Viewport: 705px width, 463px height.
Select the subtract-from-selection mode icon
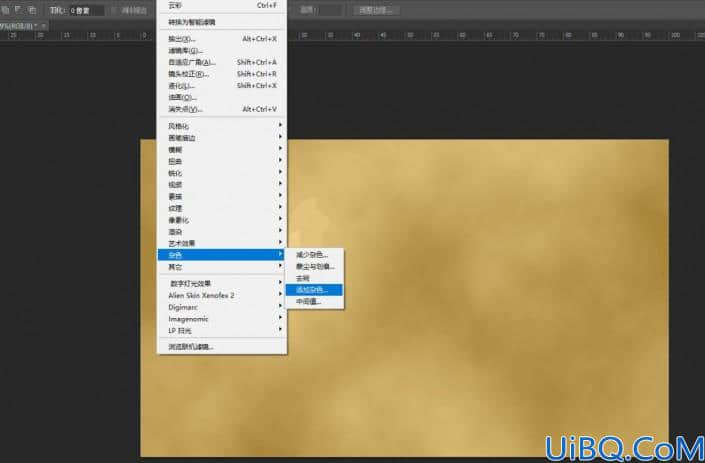click(x=19, y=10)
